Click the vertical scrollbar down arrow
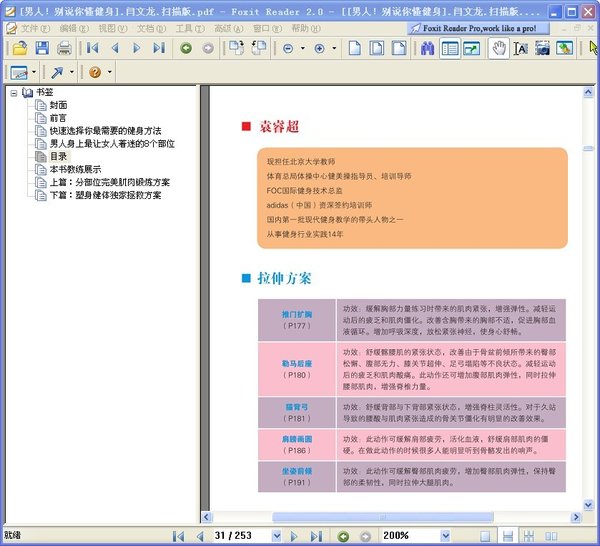600x546 pixels. point(588,505)
